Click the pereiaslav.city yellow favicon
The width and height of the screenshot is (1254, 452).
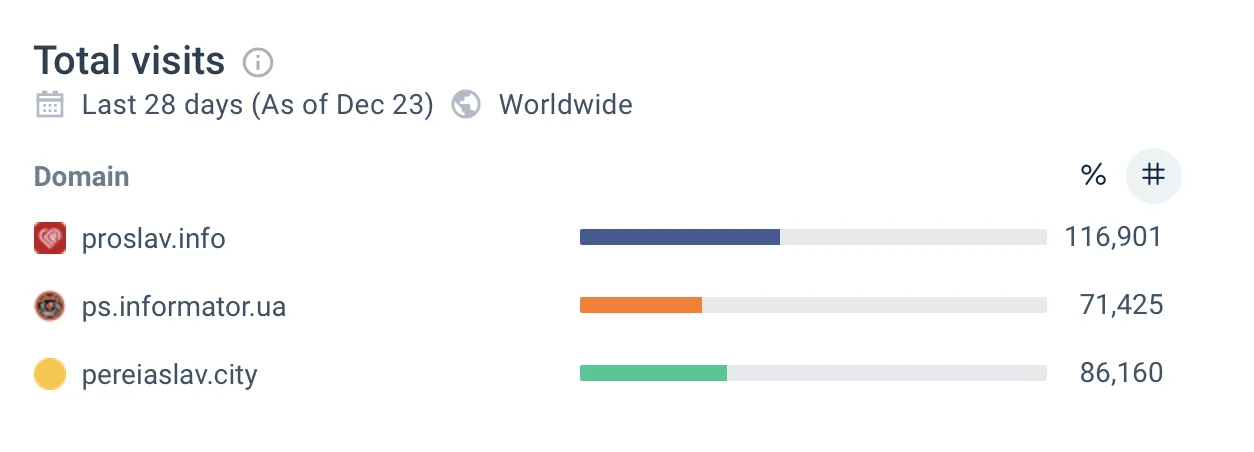click(x=50, y=374)
